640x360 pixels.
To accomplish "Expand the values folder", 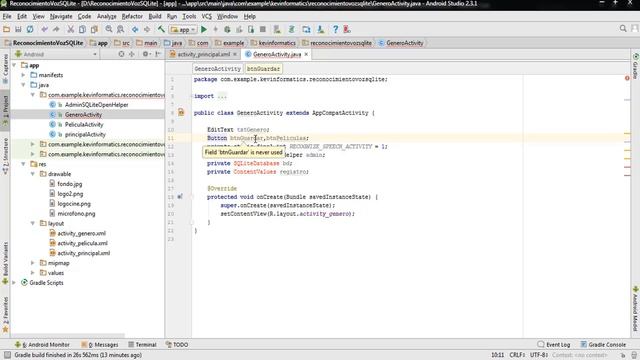I will coord(33,273).
